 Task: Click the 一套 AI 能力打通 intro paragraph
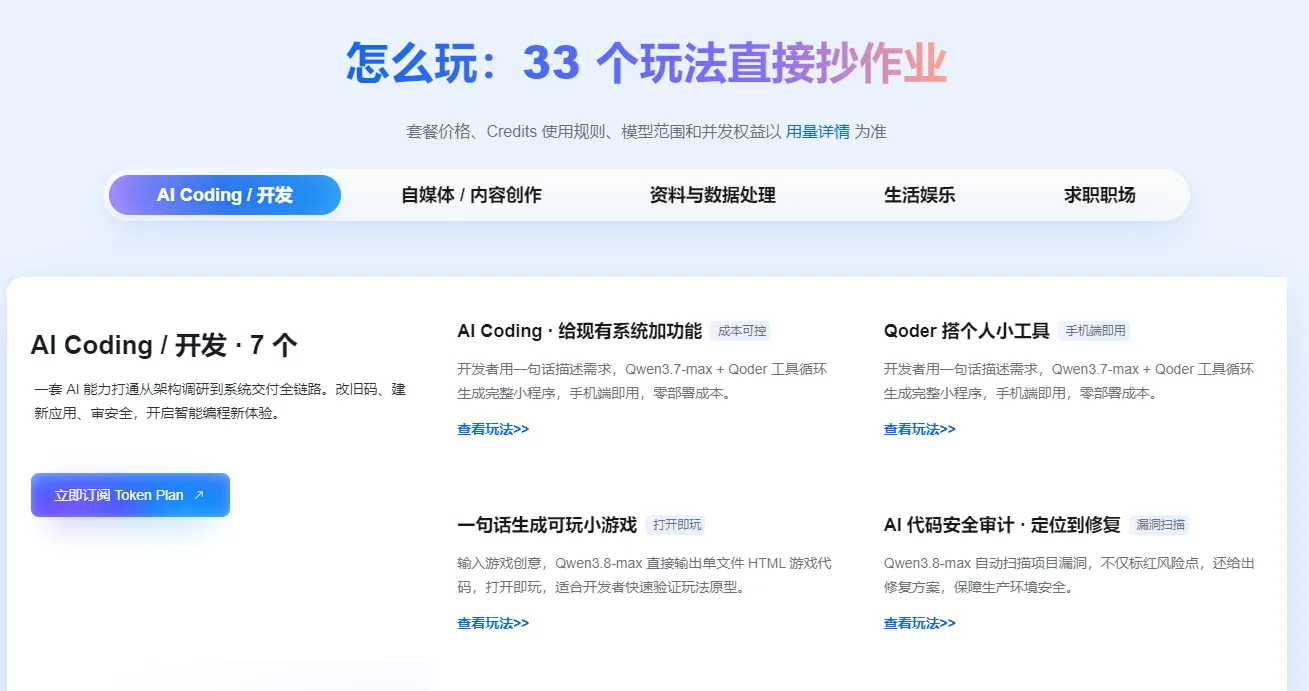coord(220,401)
